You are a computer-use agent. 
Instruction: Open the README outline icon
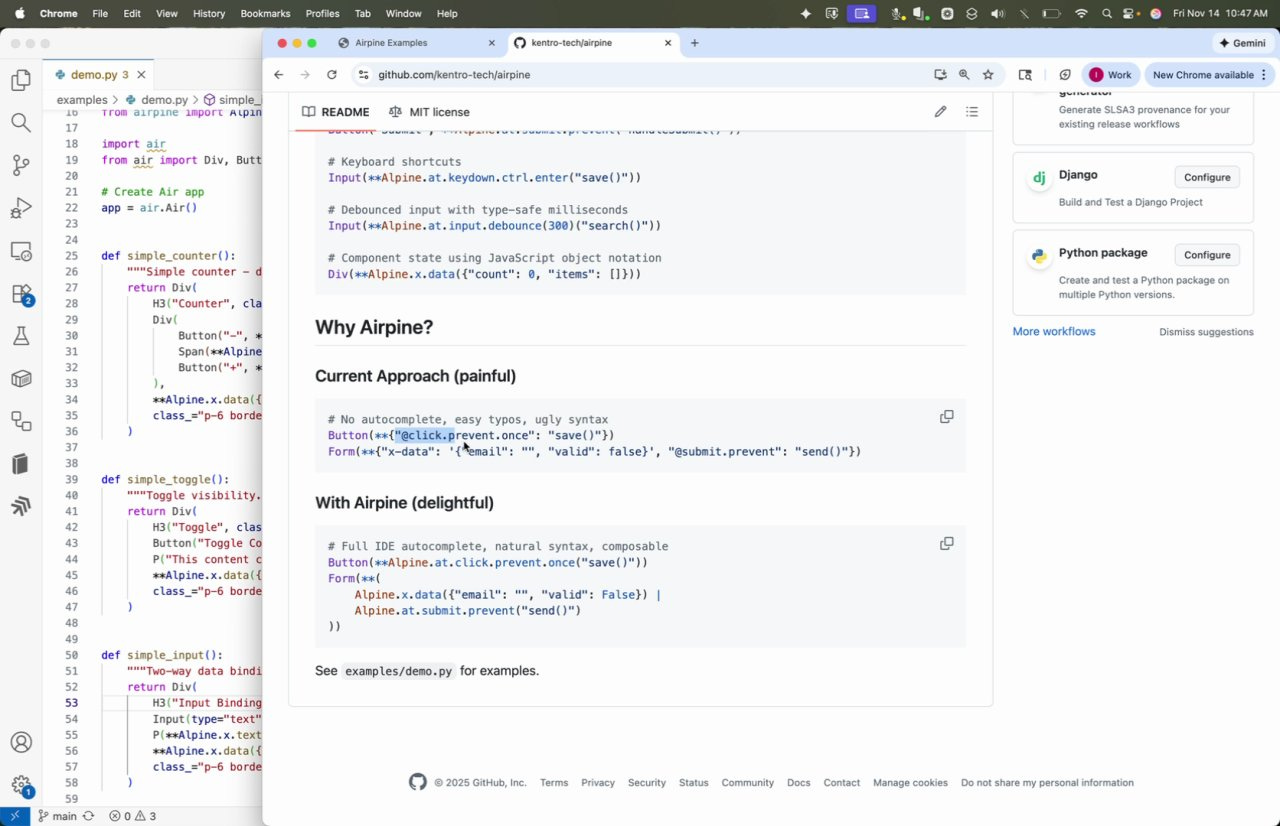[x=972, y=112]
